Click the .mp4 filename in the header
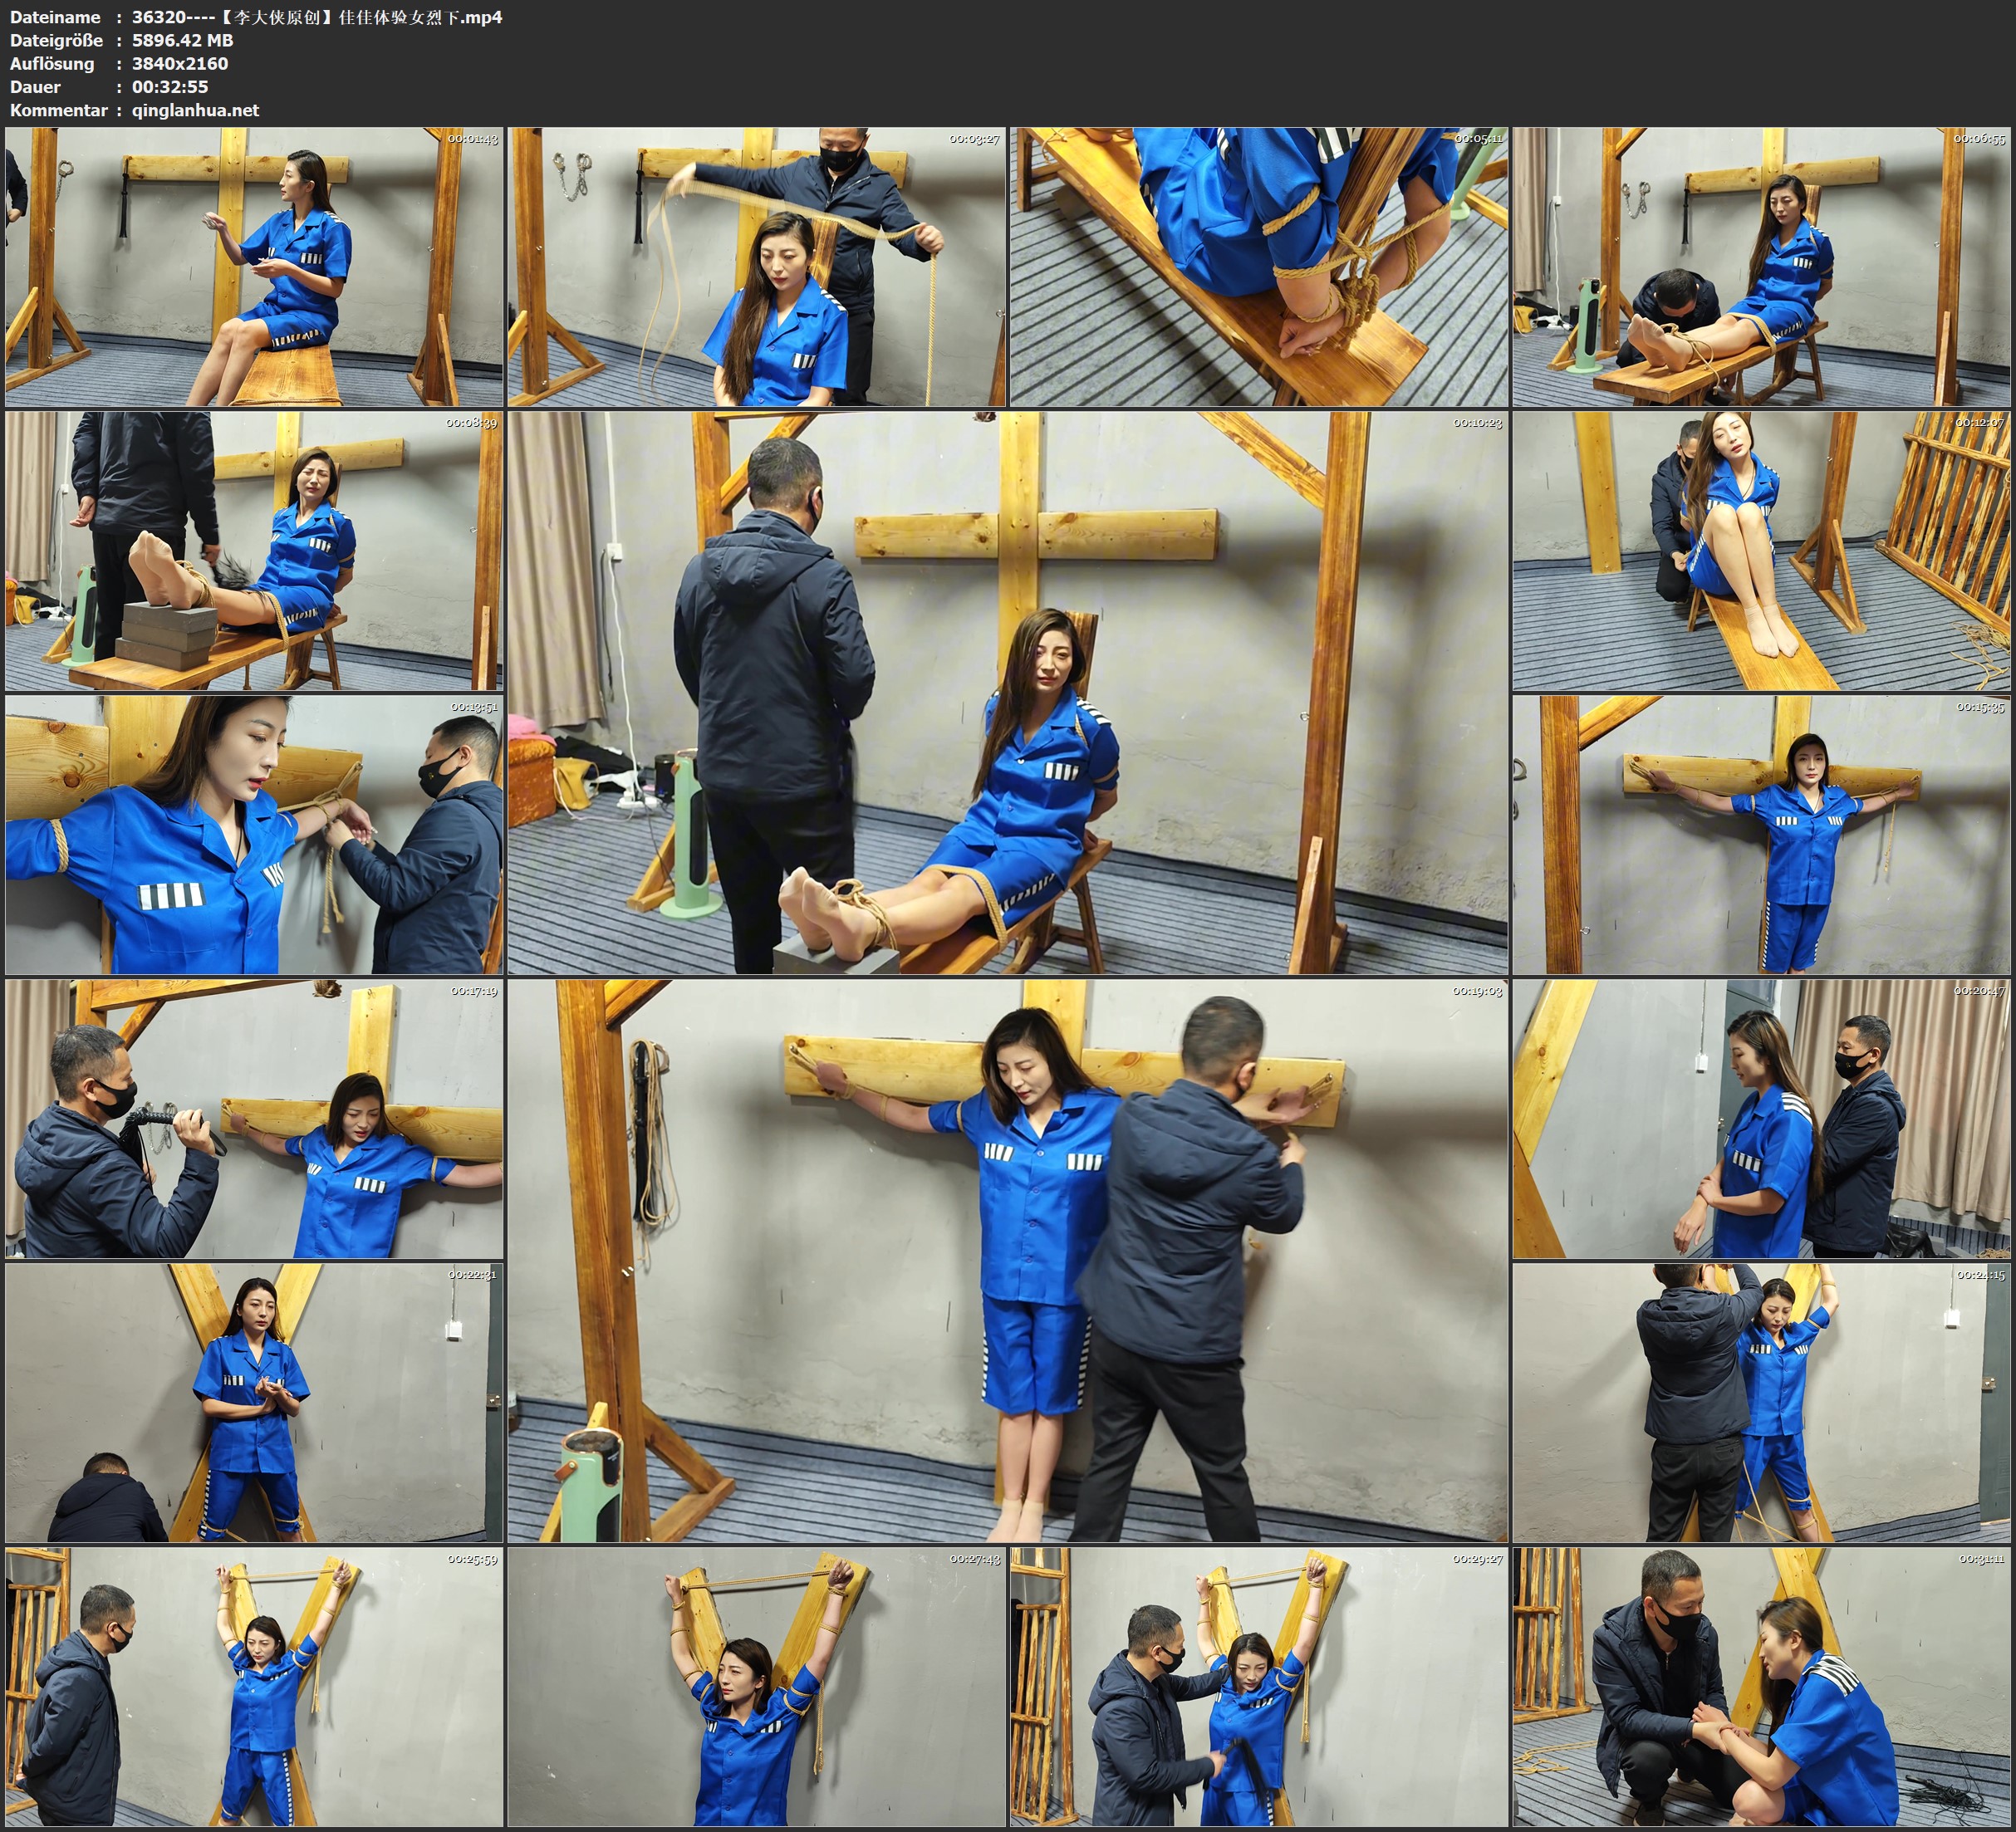 317,17
